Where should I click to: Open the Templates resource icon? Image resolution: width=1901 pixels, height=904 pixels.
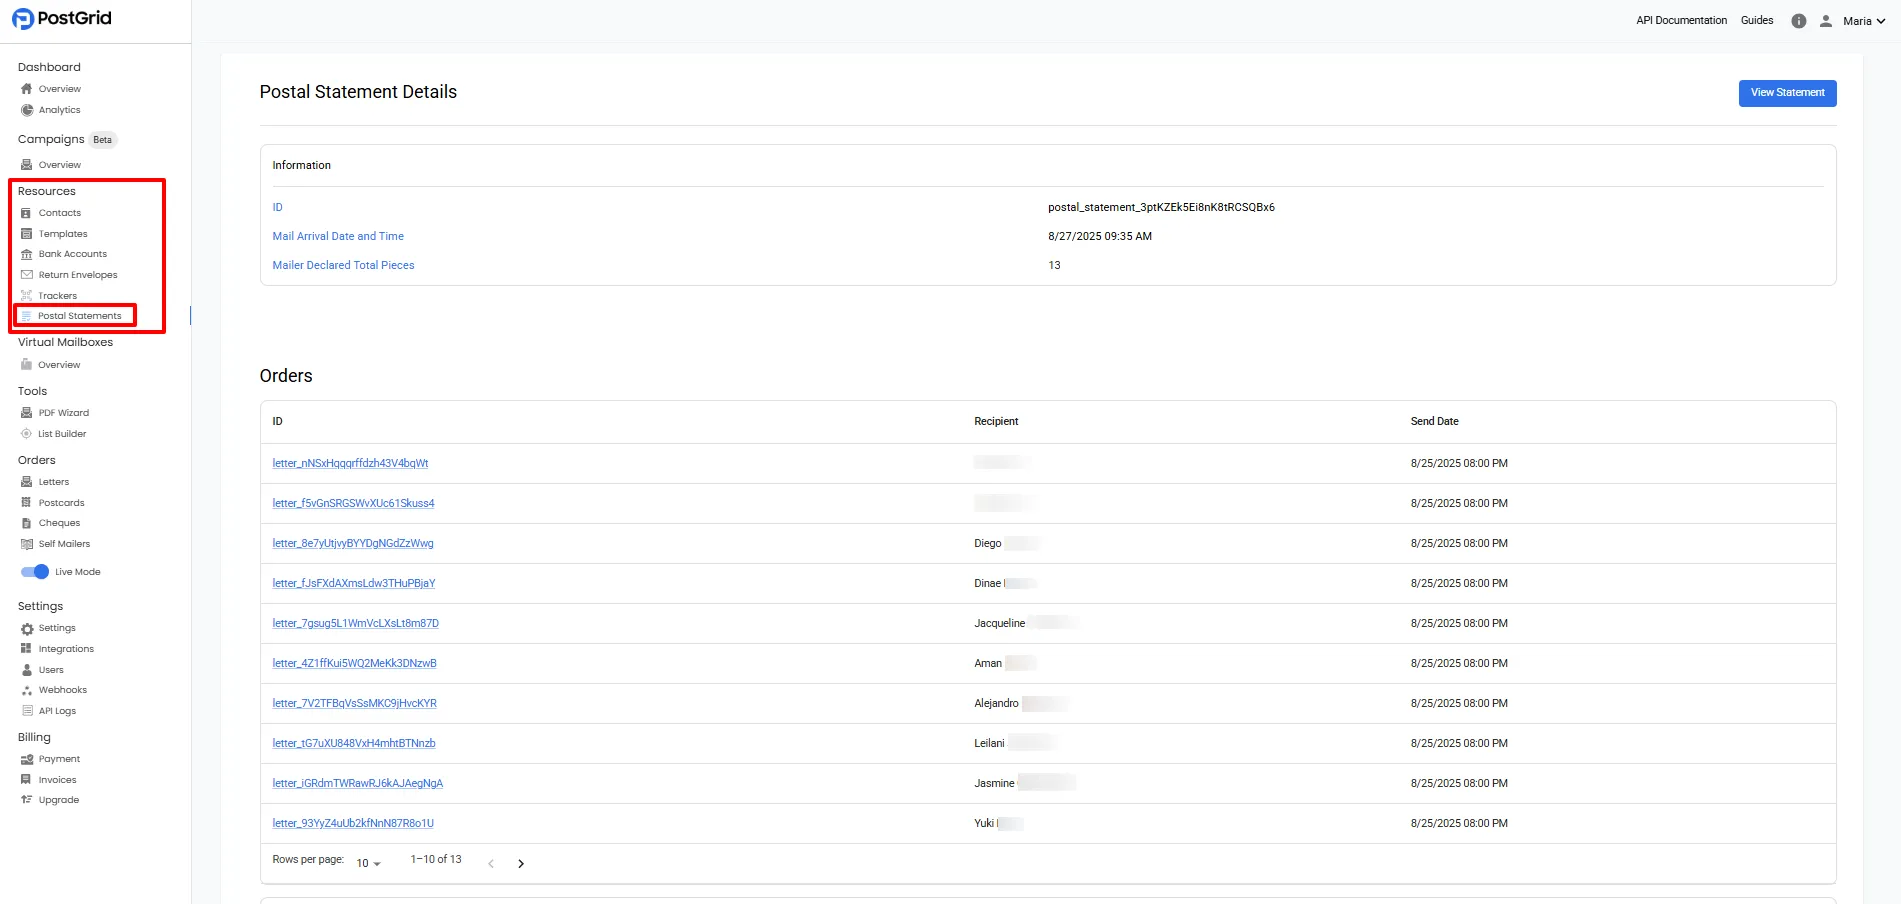[27, 233]
